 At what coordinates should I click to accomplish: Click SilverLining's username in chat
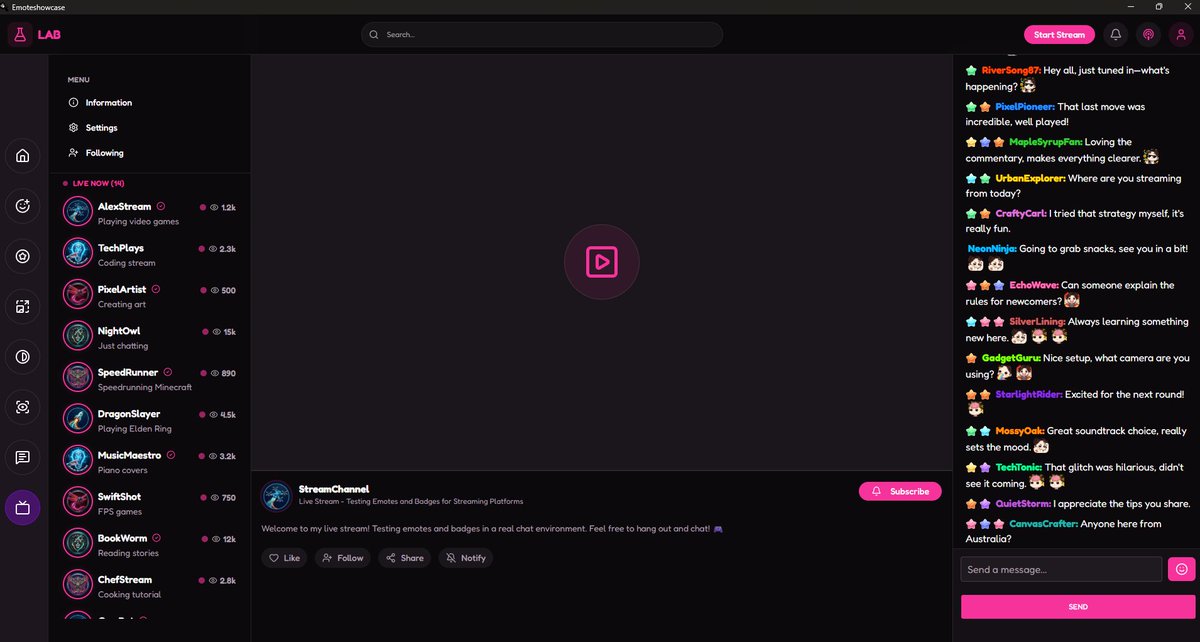(x=1037, y=321)
